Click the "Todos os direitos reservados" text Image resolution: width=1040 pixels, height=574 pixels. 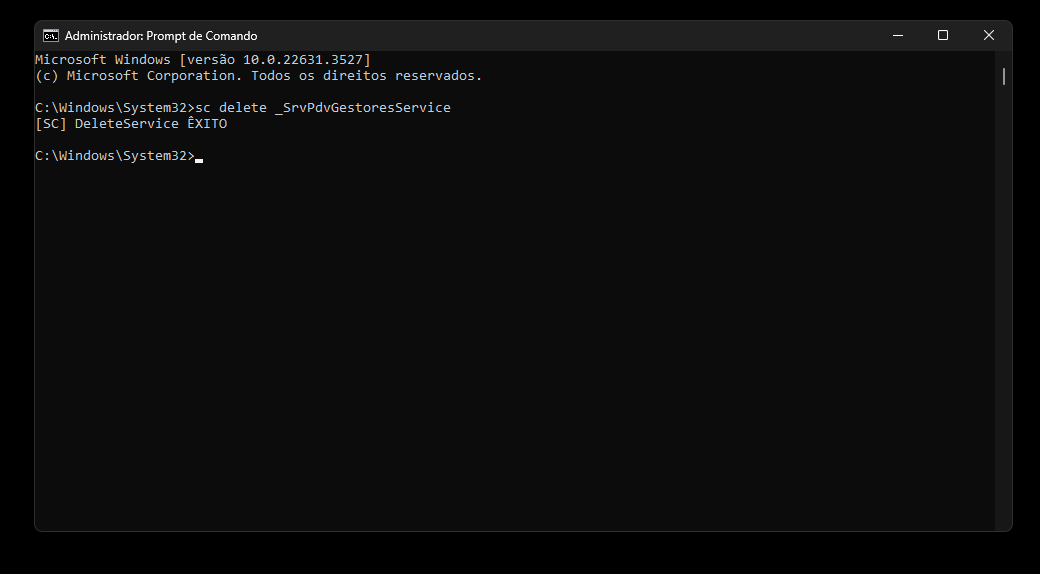[365, 76]
